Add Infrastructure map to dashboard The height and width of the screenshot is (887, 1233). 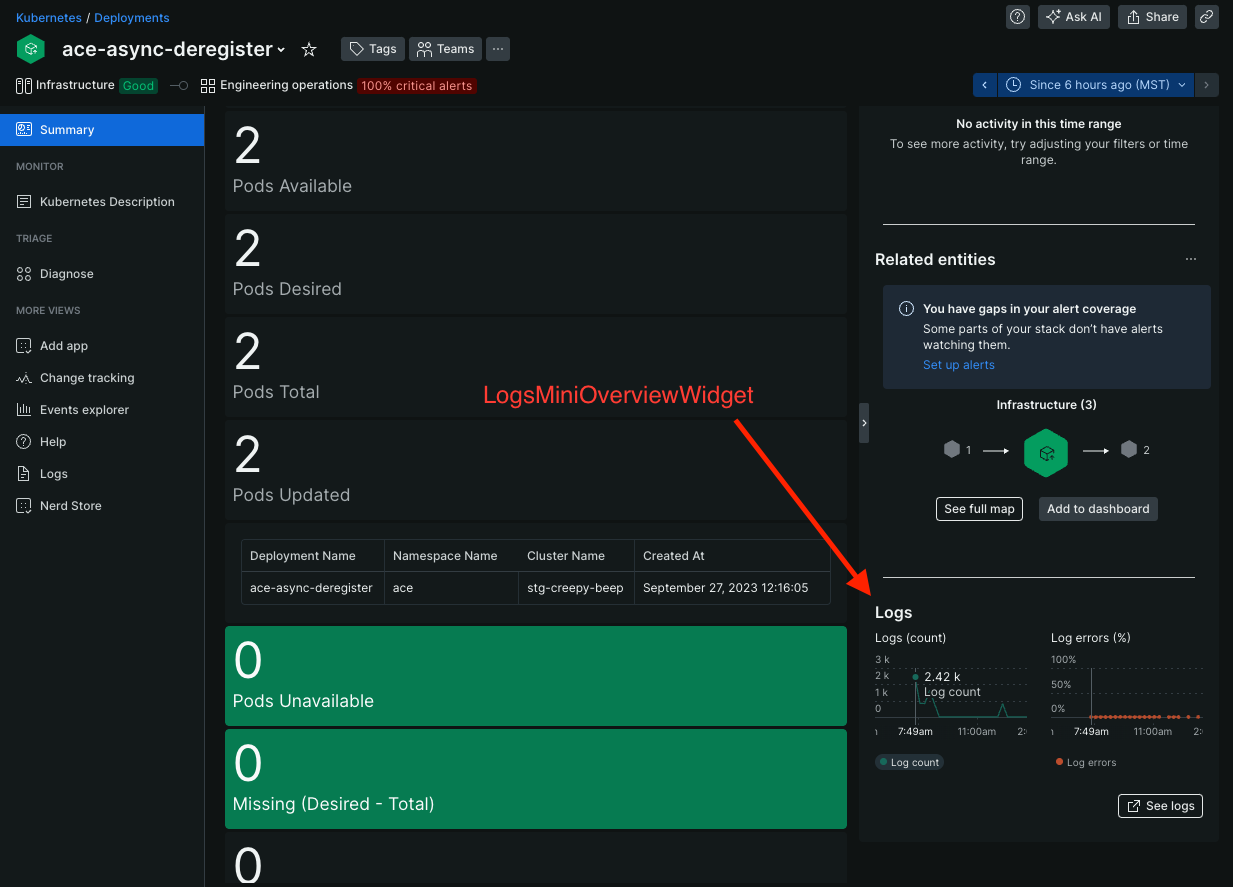(x=1097, y=508)
